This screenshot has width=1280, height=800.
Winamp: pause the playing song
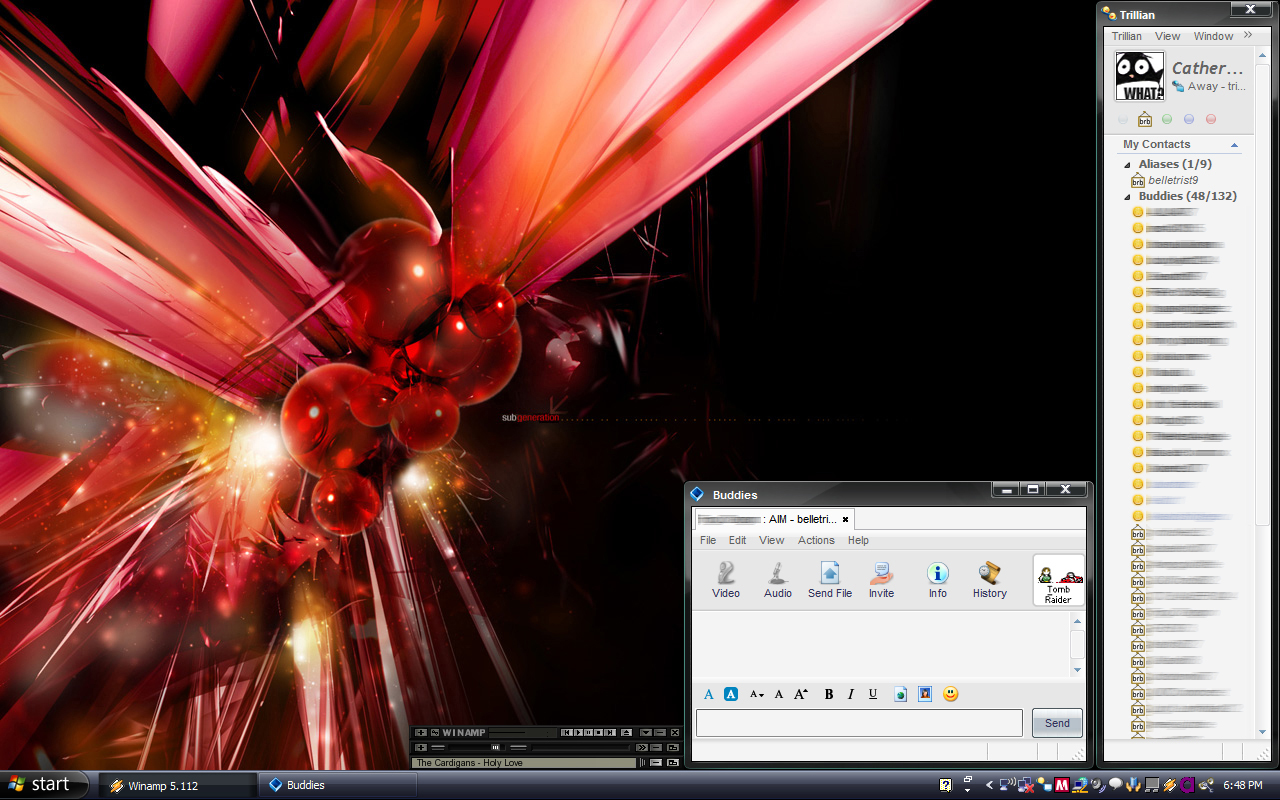tap(589, 732)
